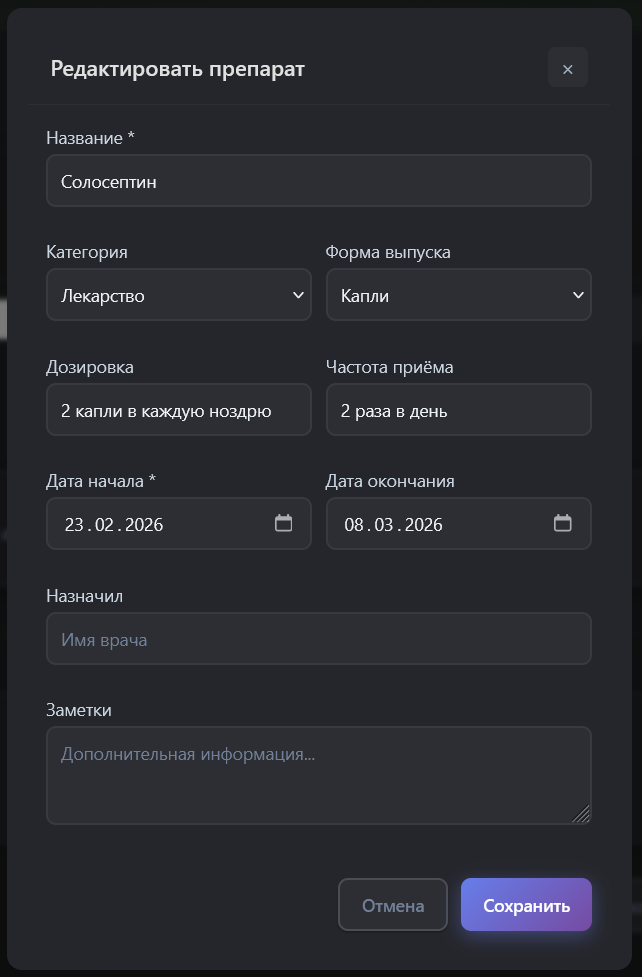Open the Форма выпуска dropdown
Viewport: 642px width, 977px height.
(458, 295)
